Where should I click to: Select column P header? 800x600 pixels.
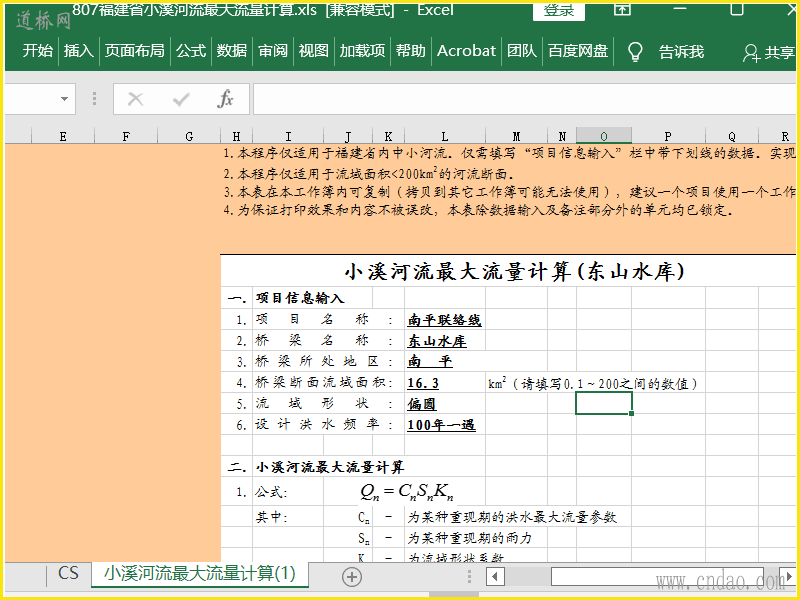pos(668,136)
